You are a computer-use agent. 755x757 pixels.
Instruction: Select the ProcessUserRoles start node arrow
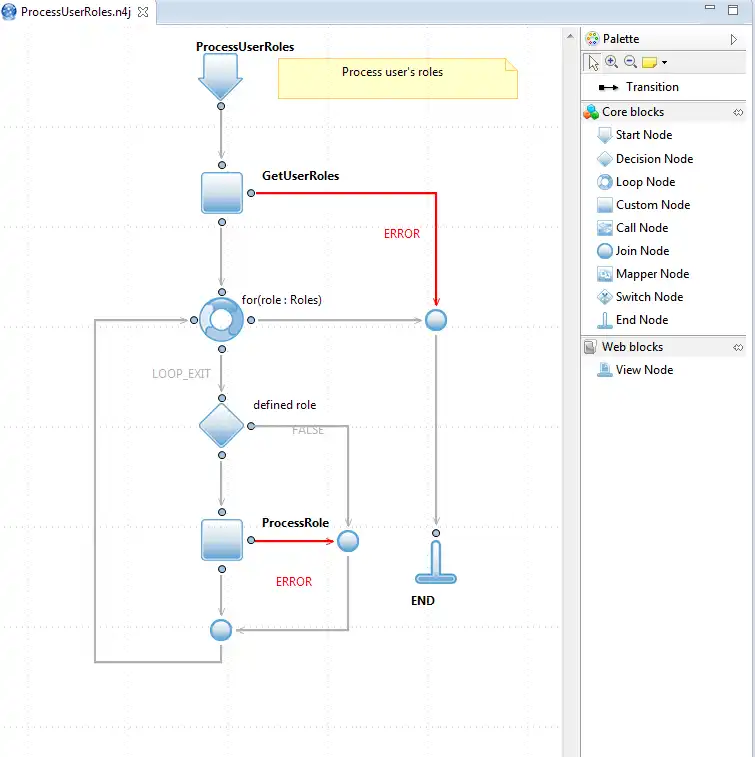click(221, 77)
